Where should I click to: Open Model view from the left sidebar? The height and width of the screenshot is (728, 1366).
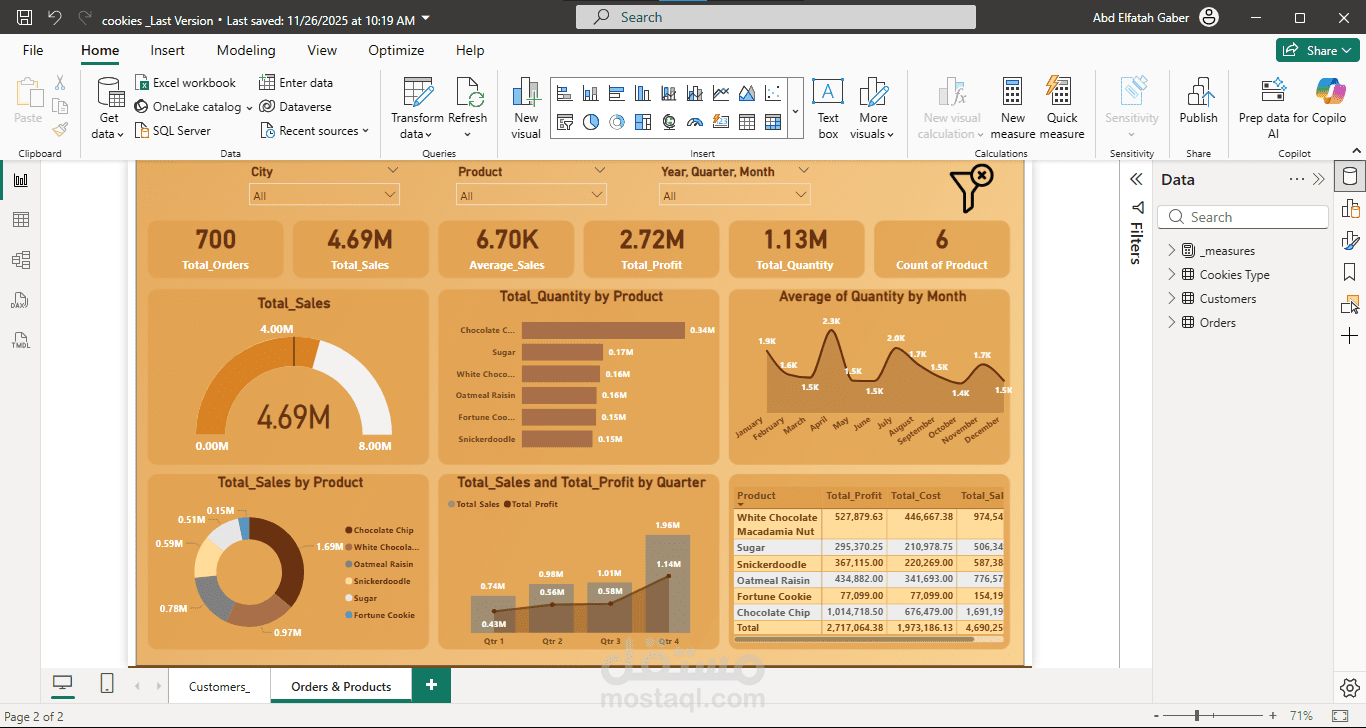tap(22, 259)
